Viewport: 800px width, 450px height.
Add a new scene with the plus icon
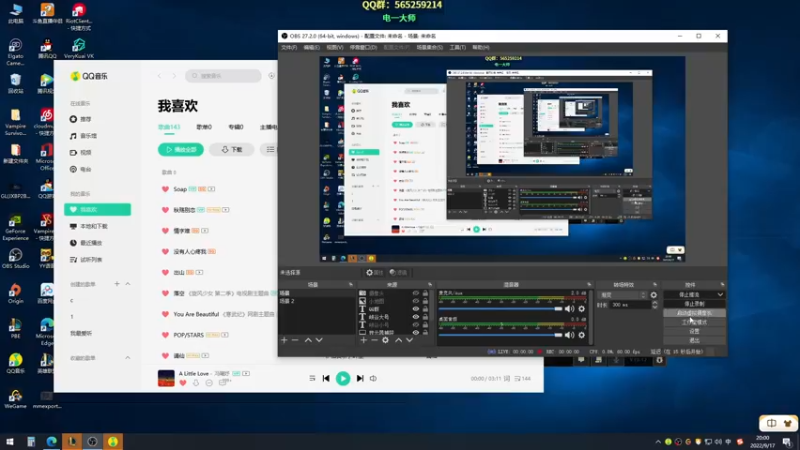point(284,340)
